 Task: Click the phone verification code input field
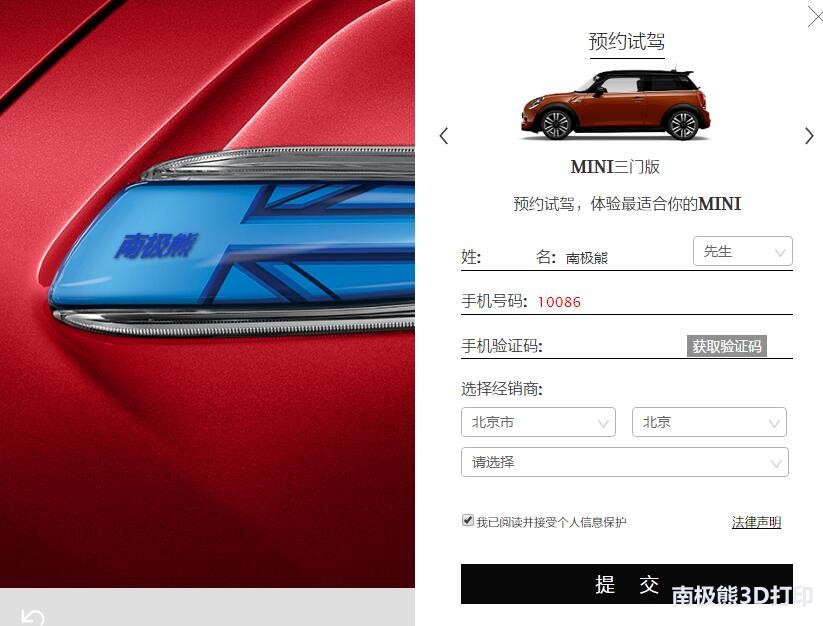[x=613, y=346]
